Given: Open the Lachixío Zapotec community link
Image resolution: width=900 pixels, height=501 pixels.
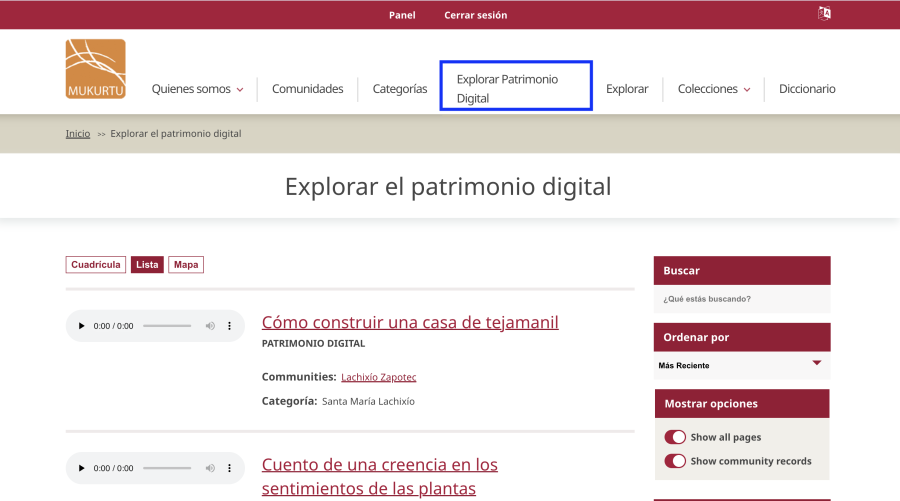Looking at the screenshot, I should point(379,377).
